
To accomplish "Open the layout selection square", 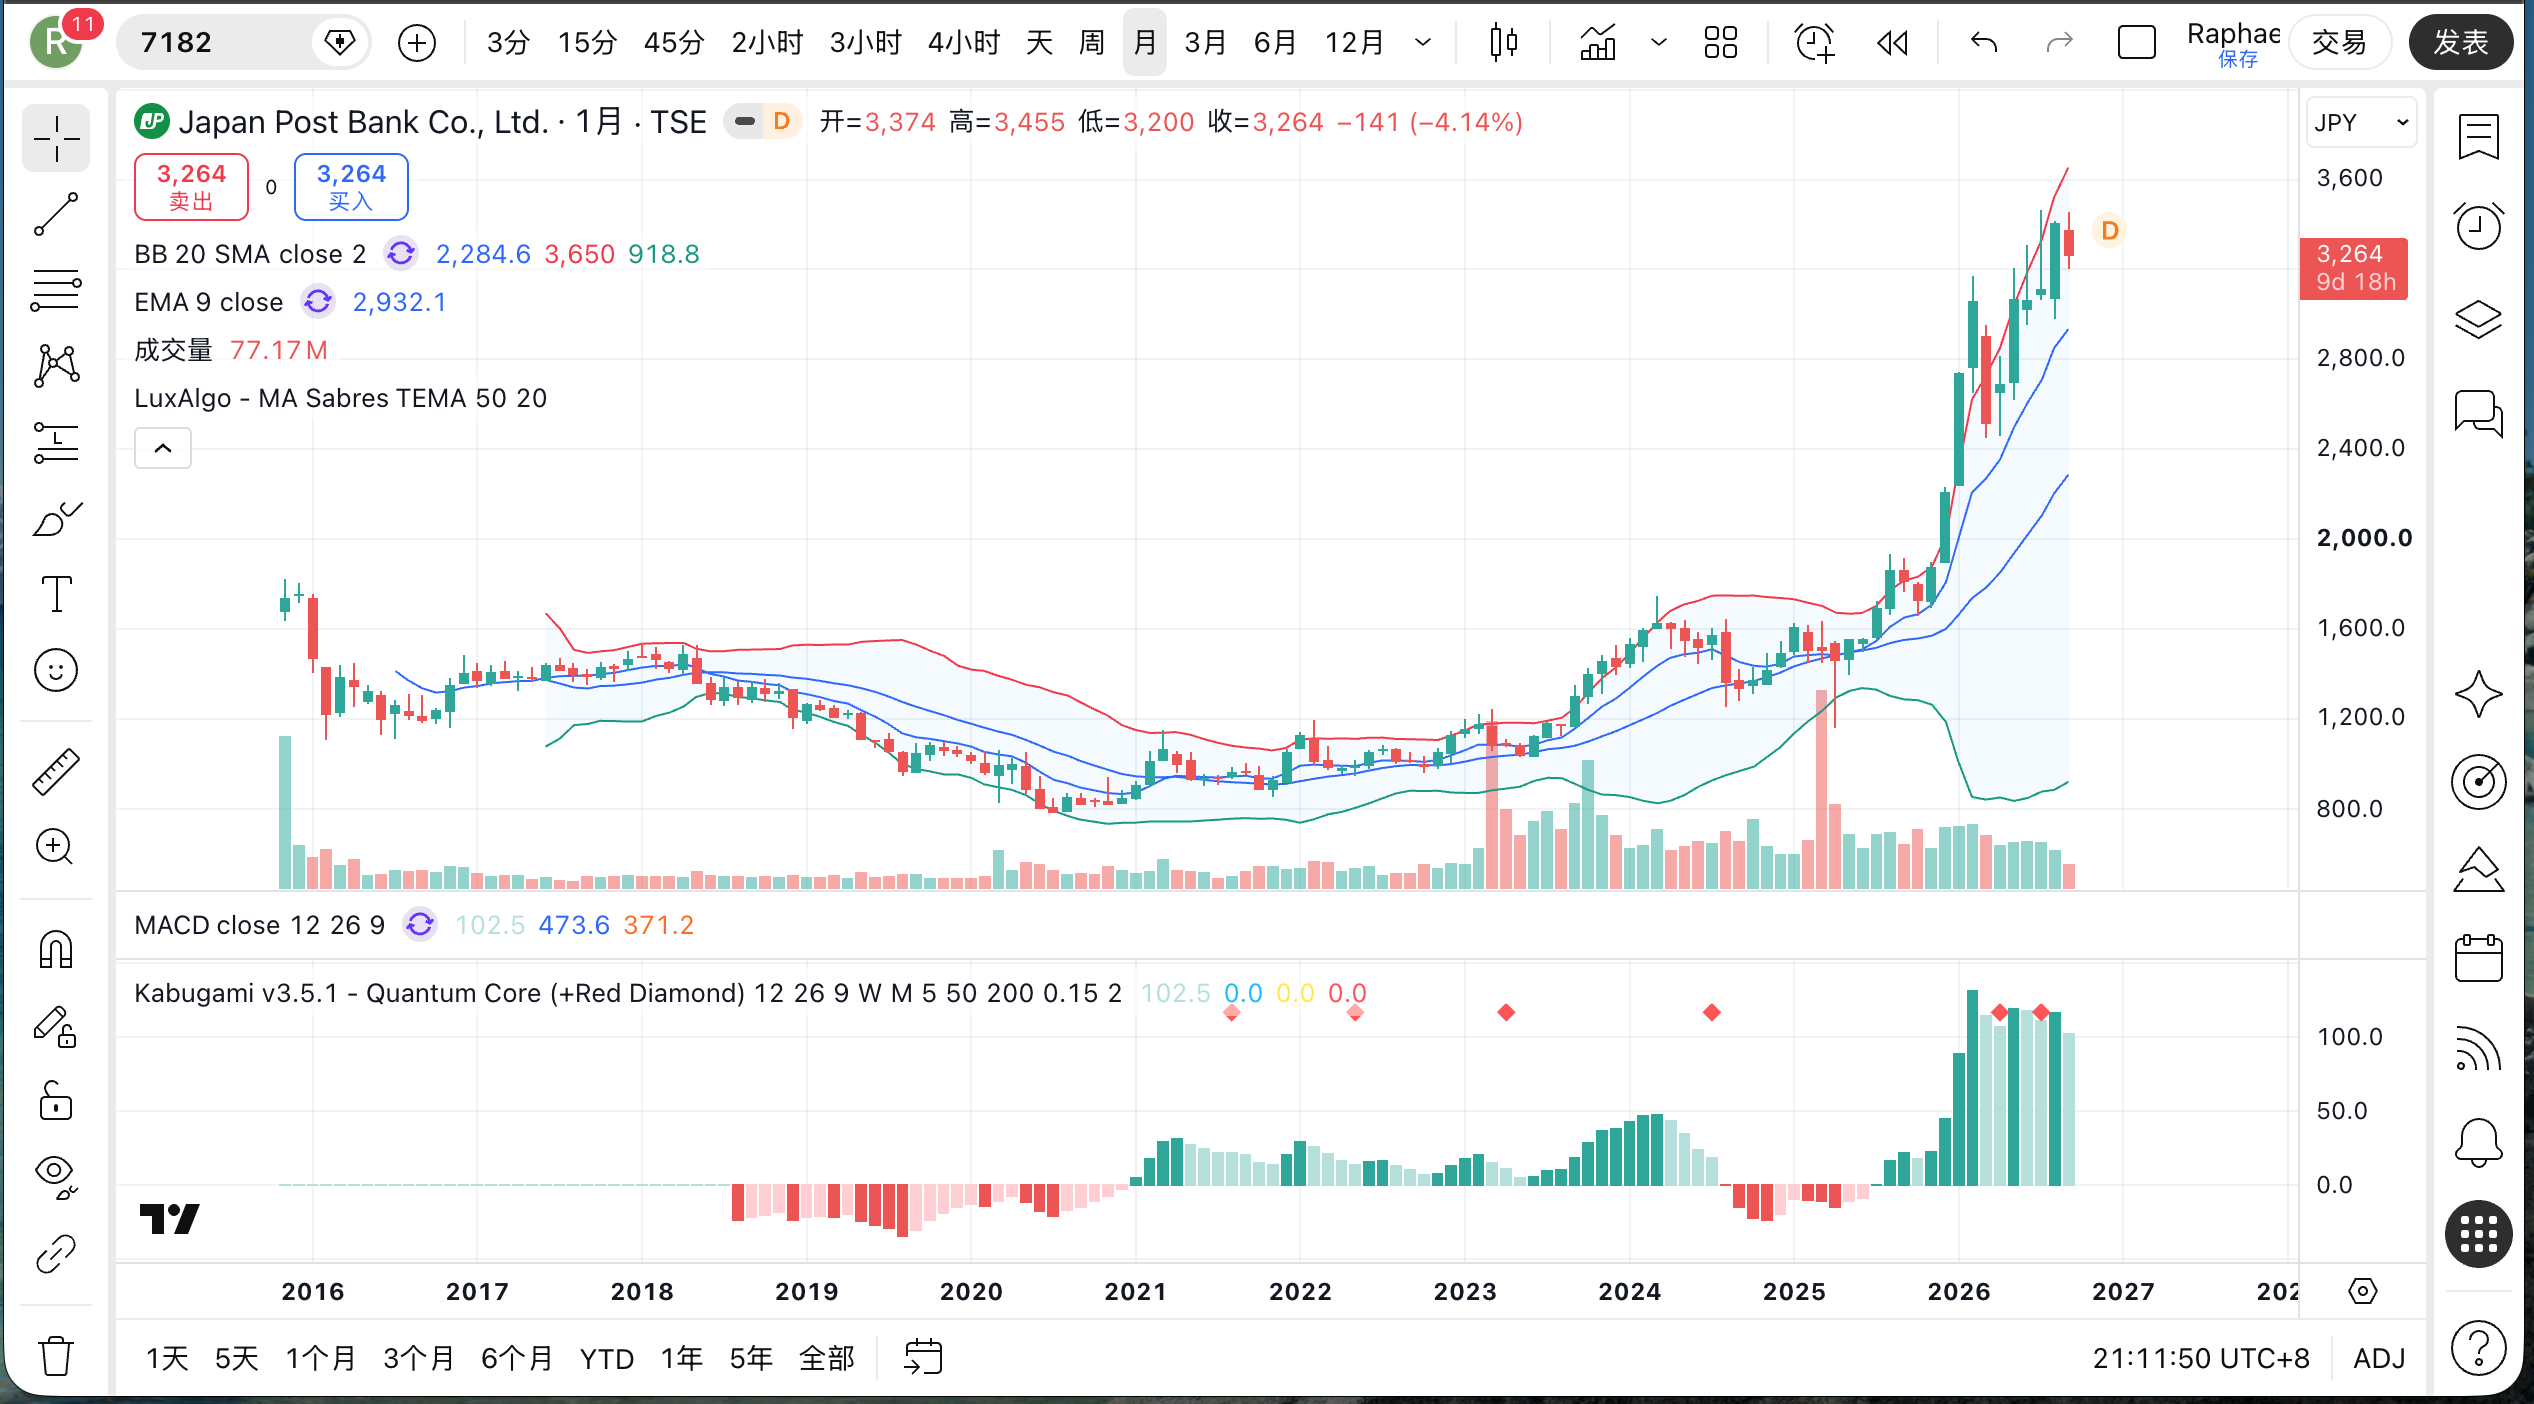I will click(x=2137, y=42).
